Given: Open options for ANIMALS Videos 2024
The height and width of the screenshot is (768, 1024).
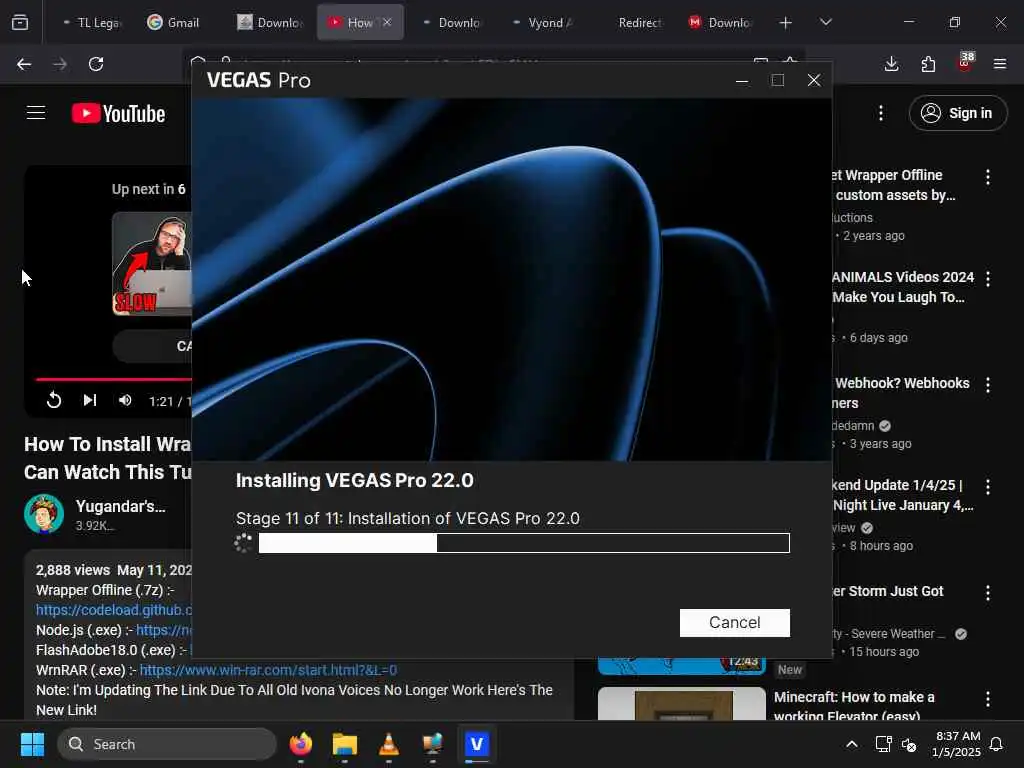Looking at the screenshot, I should pyautogui.click(x=987, y=279).
